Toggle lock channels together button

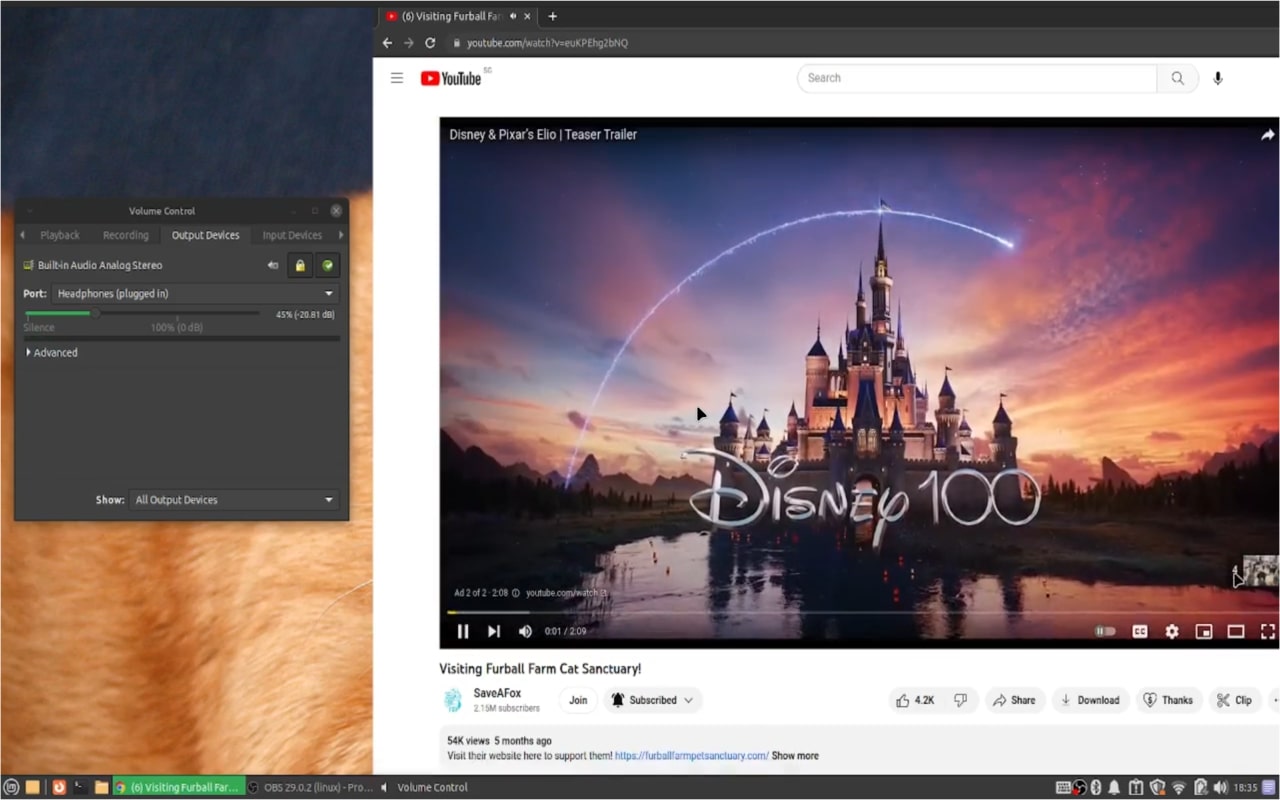pos(300,265)
